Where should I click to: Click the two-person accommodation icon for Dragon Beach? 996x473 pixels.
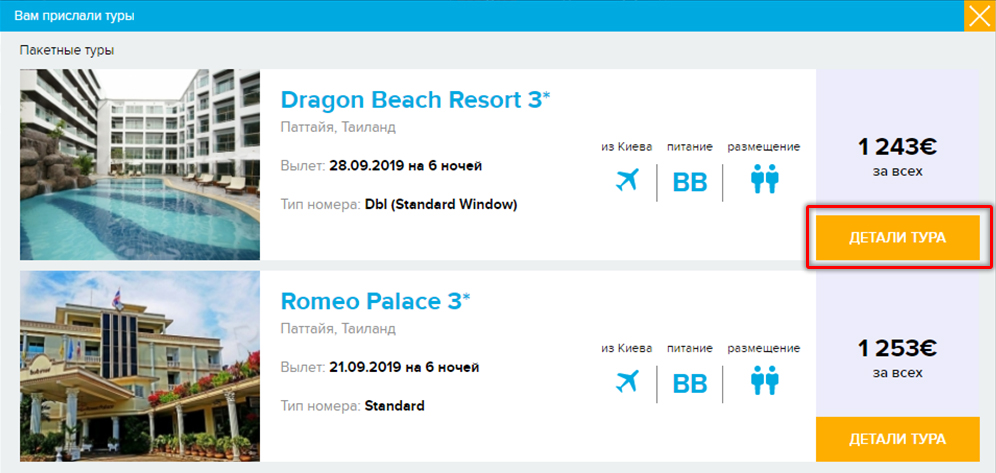tap(764, 181)
